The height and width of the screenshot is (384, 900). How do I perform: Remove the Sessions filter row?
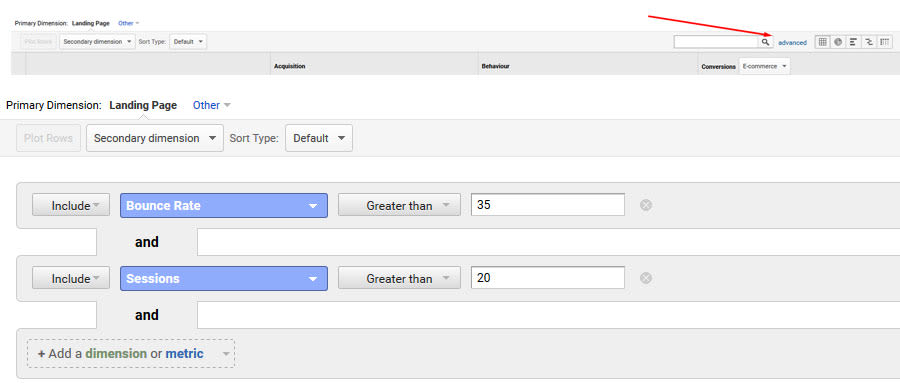(646, 278)
